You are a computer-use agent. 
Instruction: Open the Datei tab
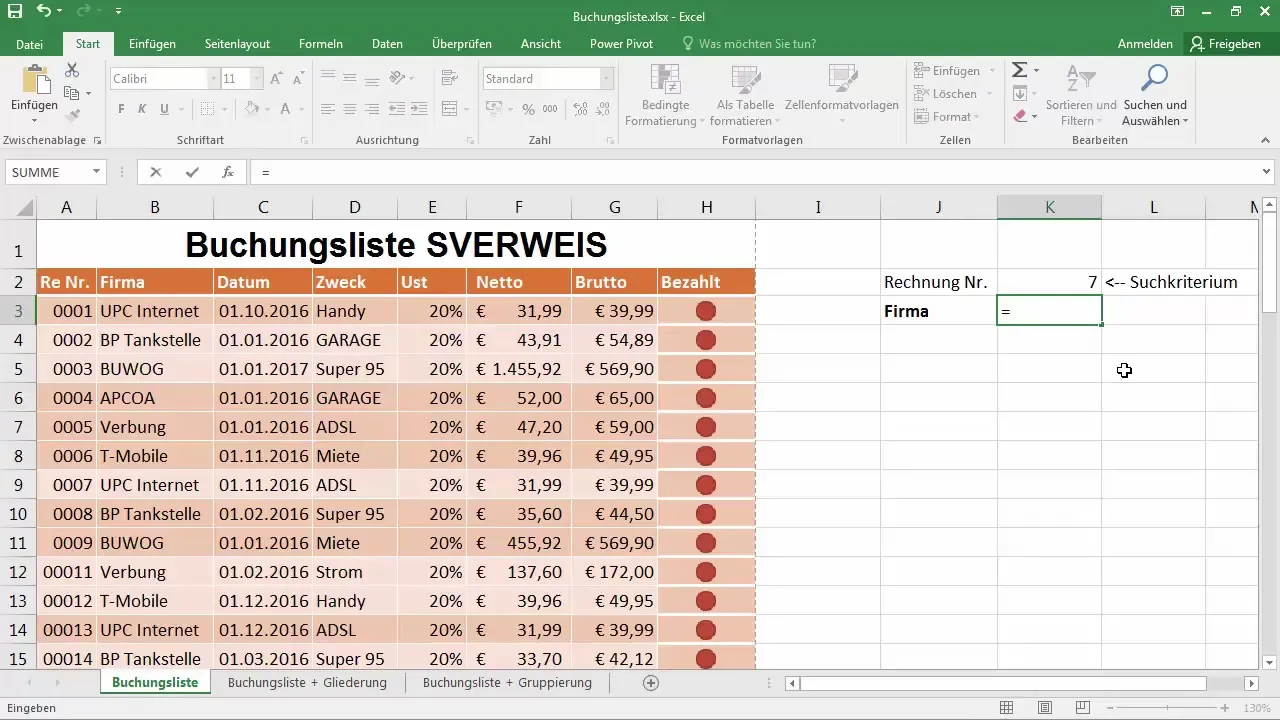click(x=29, y=44)
